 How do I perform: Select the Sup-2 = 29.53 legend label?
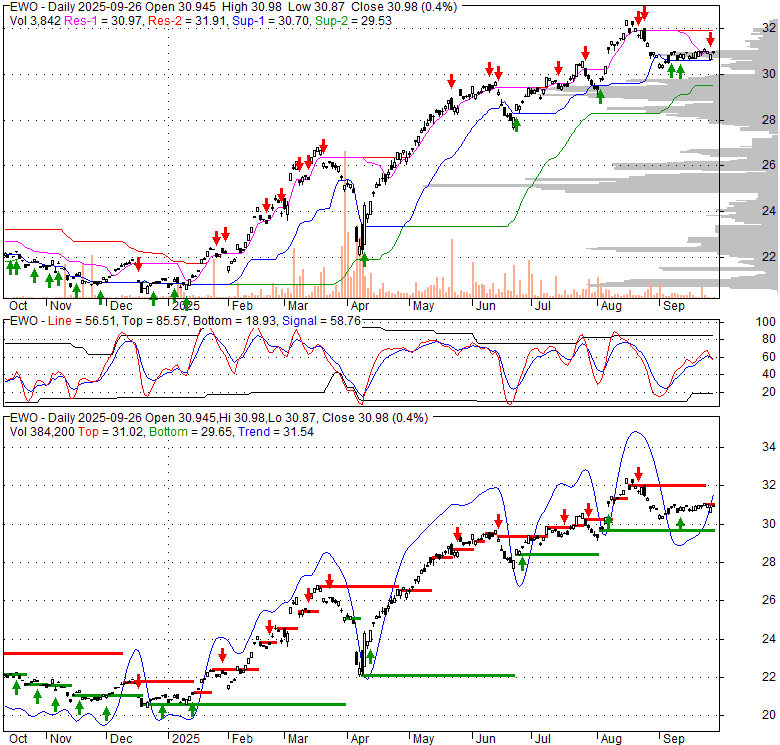coord(353,21)
